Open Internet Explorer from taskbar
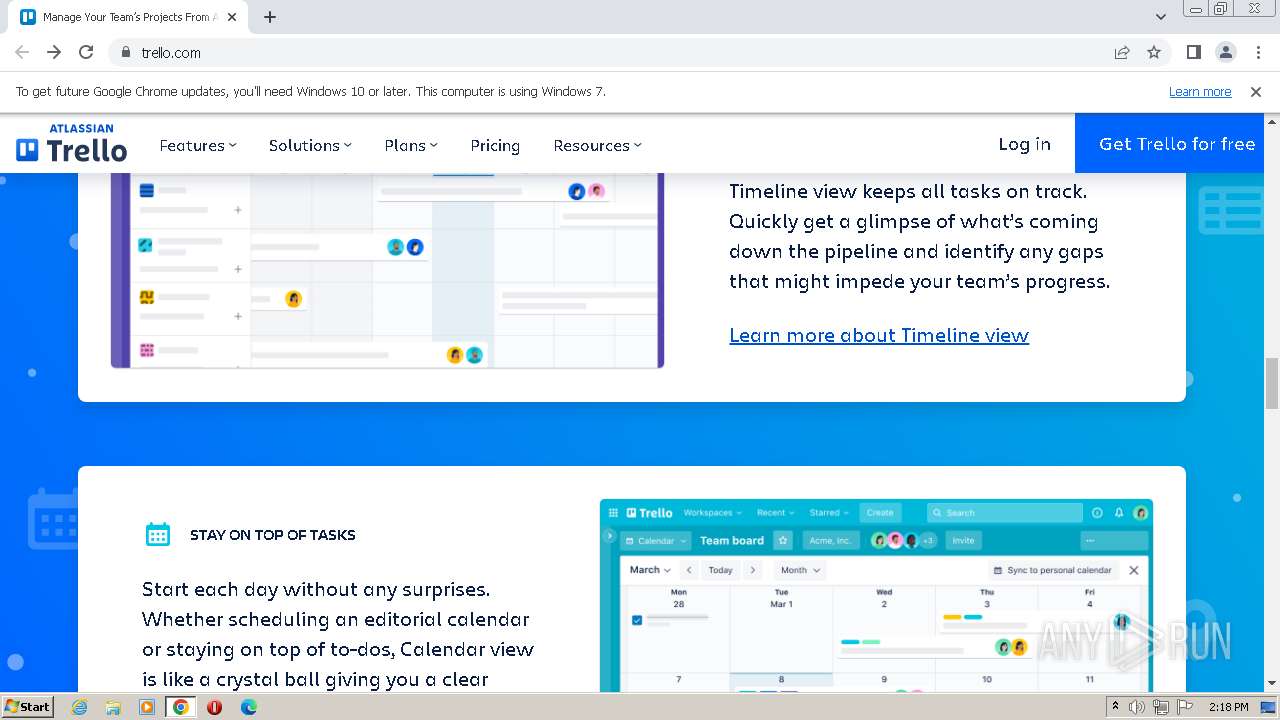The height and width of the screenshot is (720, 1280). pyautogui.click(x=80, y=707)
